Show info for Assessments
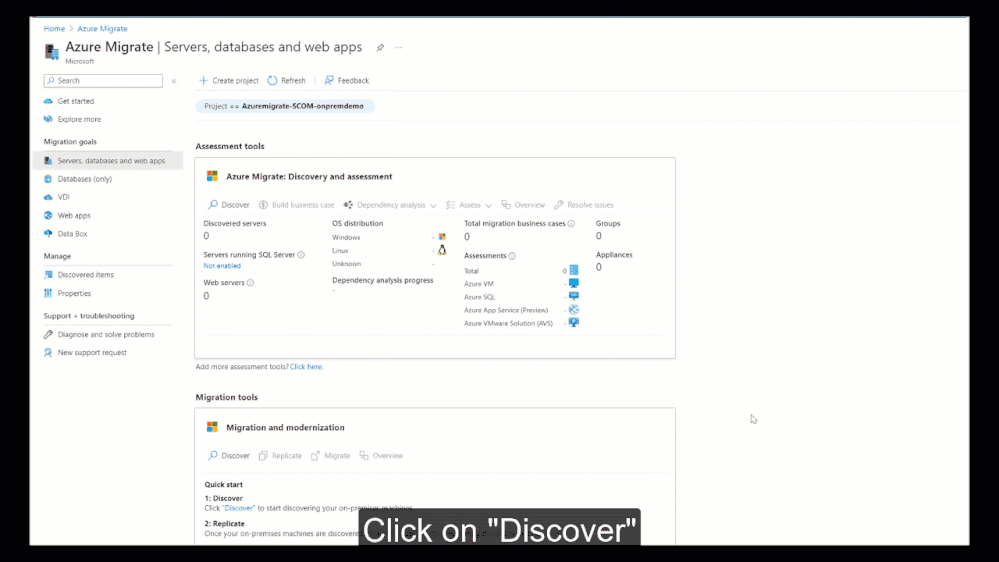 tap(512, 256)
